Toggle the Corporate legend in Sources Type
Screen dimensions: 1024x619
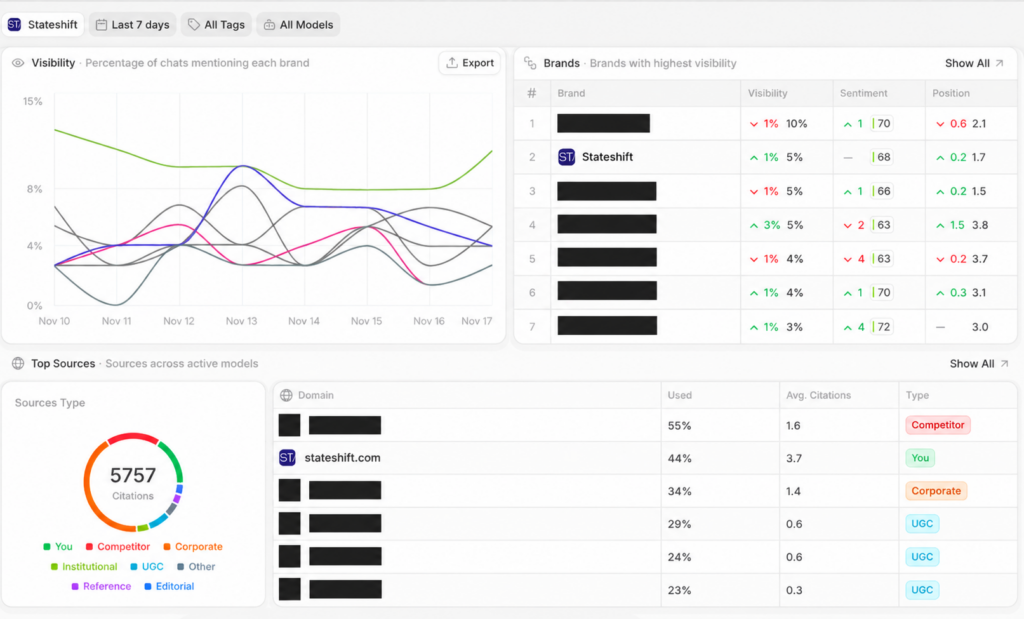(x=193, y=547)
